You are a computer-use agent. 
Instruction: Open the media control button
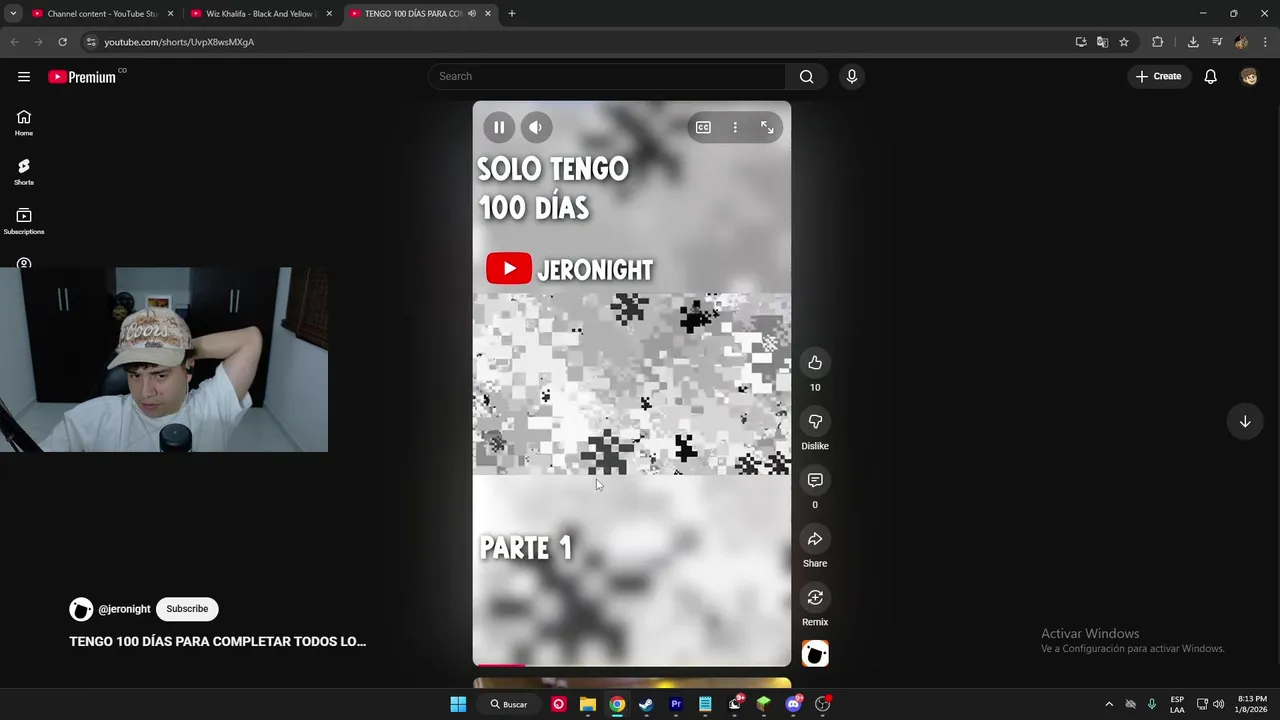point(1217,42)
